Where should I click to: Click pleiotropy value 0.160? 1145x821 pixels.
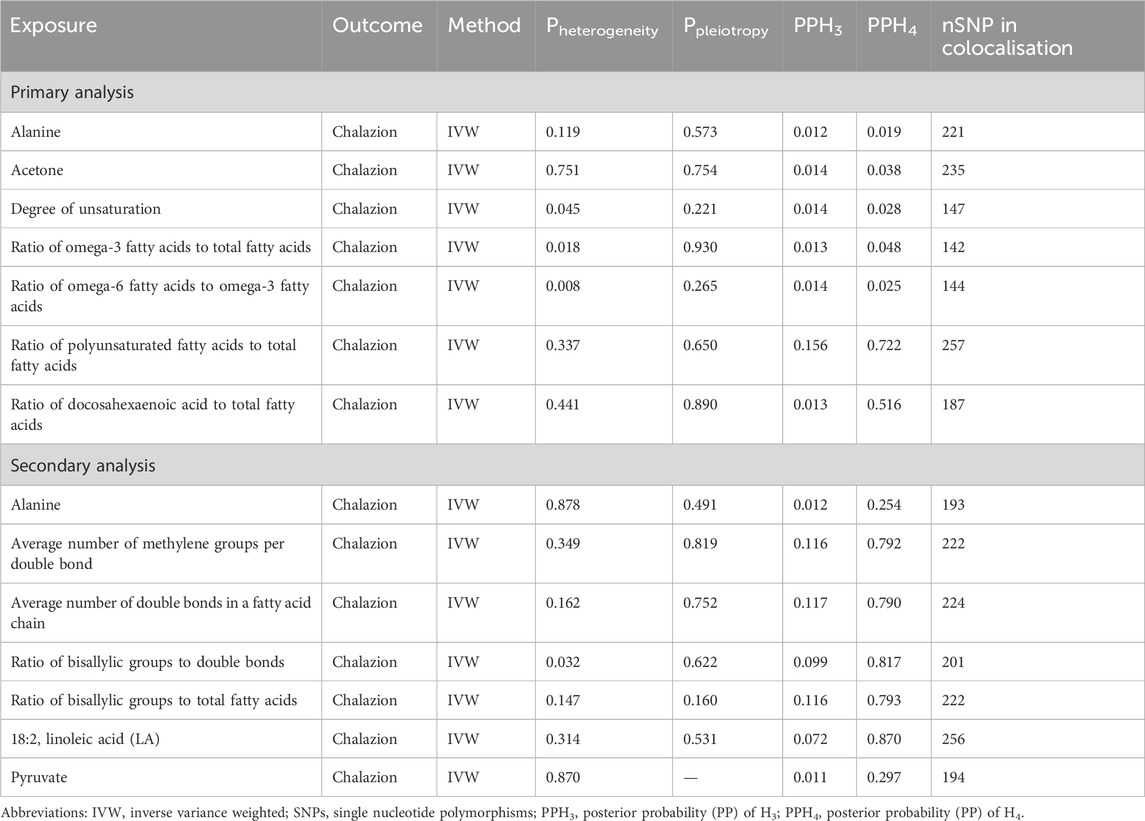pyautogui.click(x=700, y=700)
